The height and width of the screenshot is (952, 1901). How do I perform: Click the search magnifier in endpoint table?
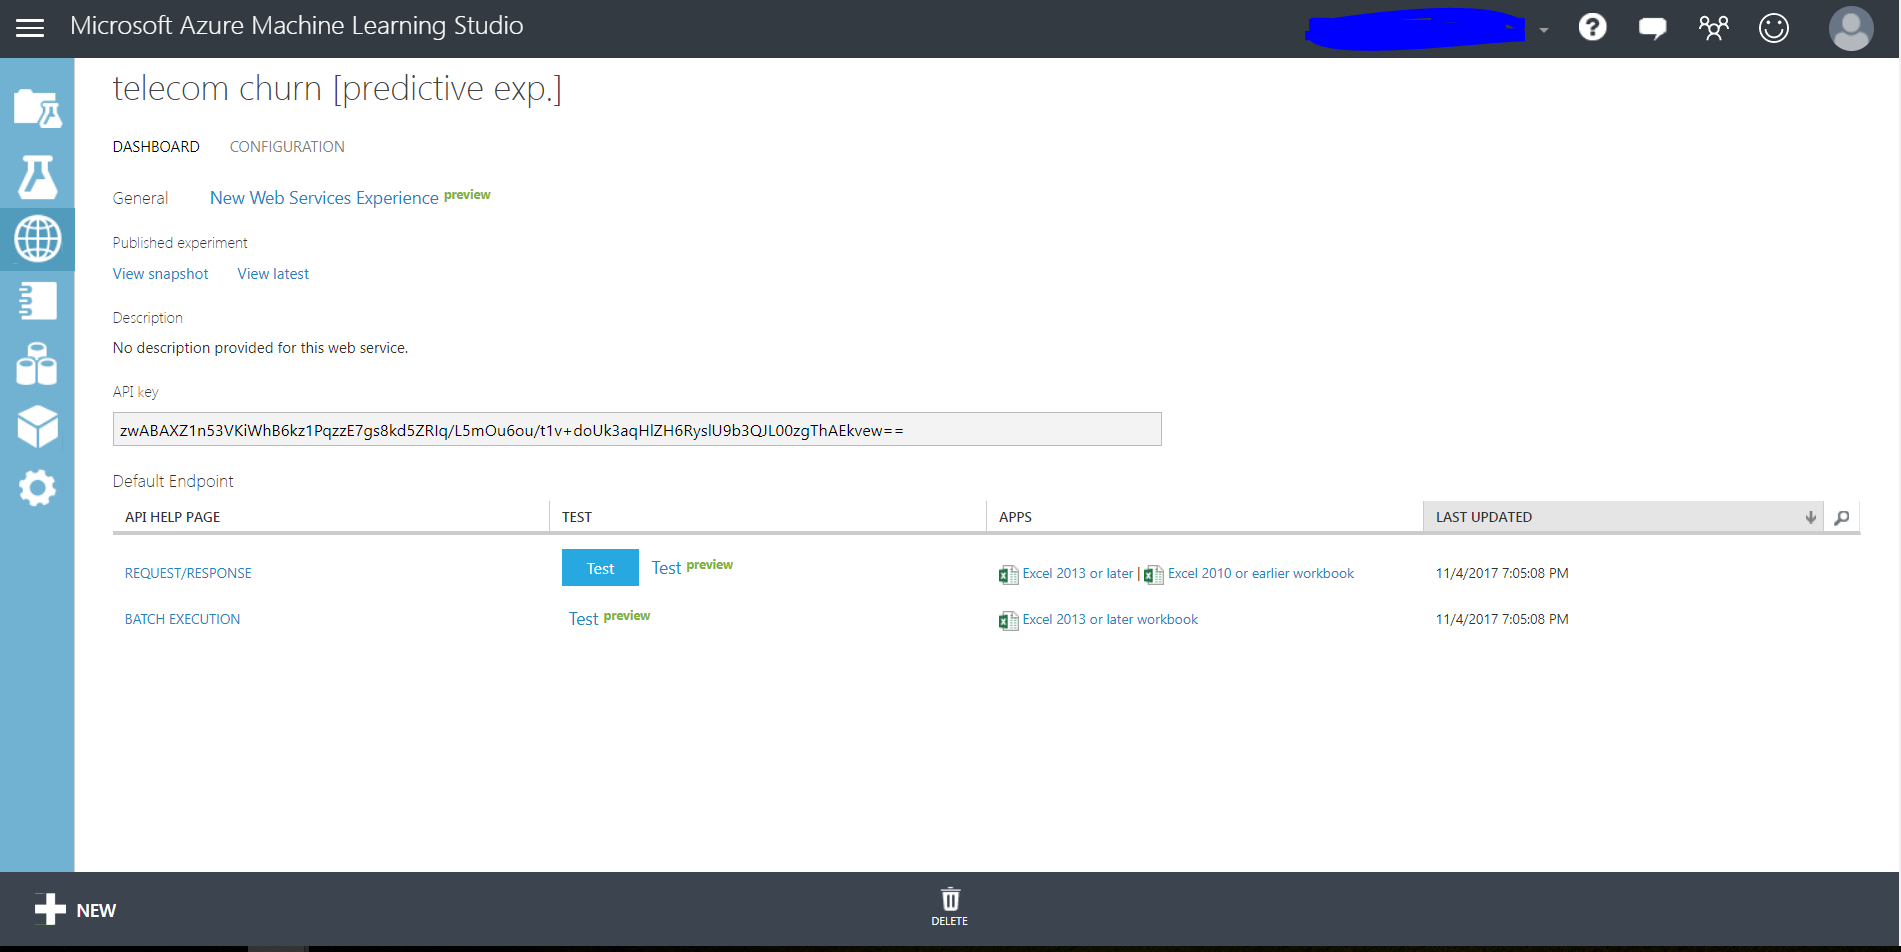(1841, 517)
